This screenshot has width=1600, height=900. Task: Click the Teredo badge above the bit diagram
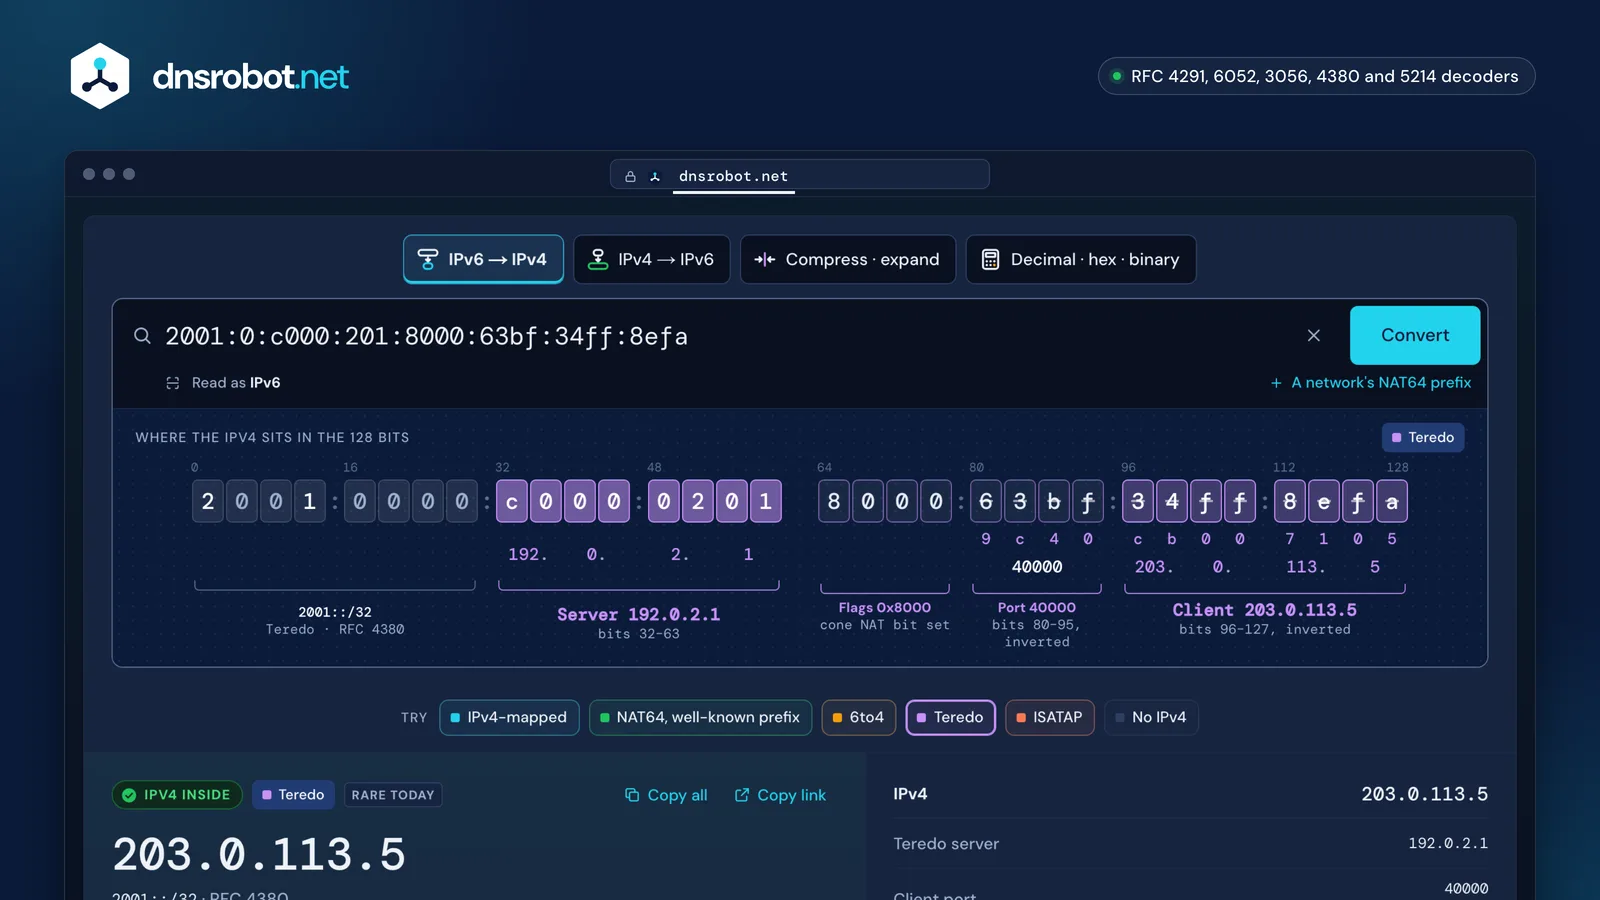click(1423, 437)
